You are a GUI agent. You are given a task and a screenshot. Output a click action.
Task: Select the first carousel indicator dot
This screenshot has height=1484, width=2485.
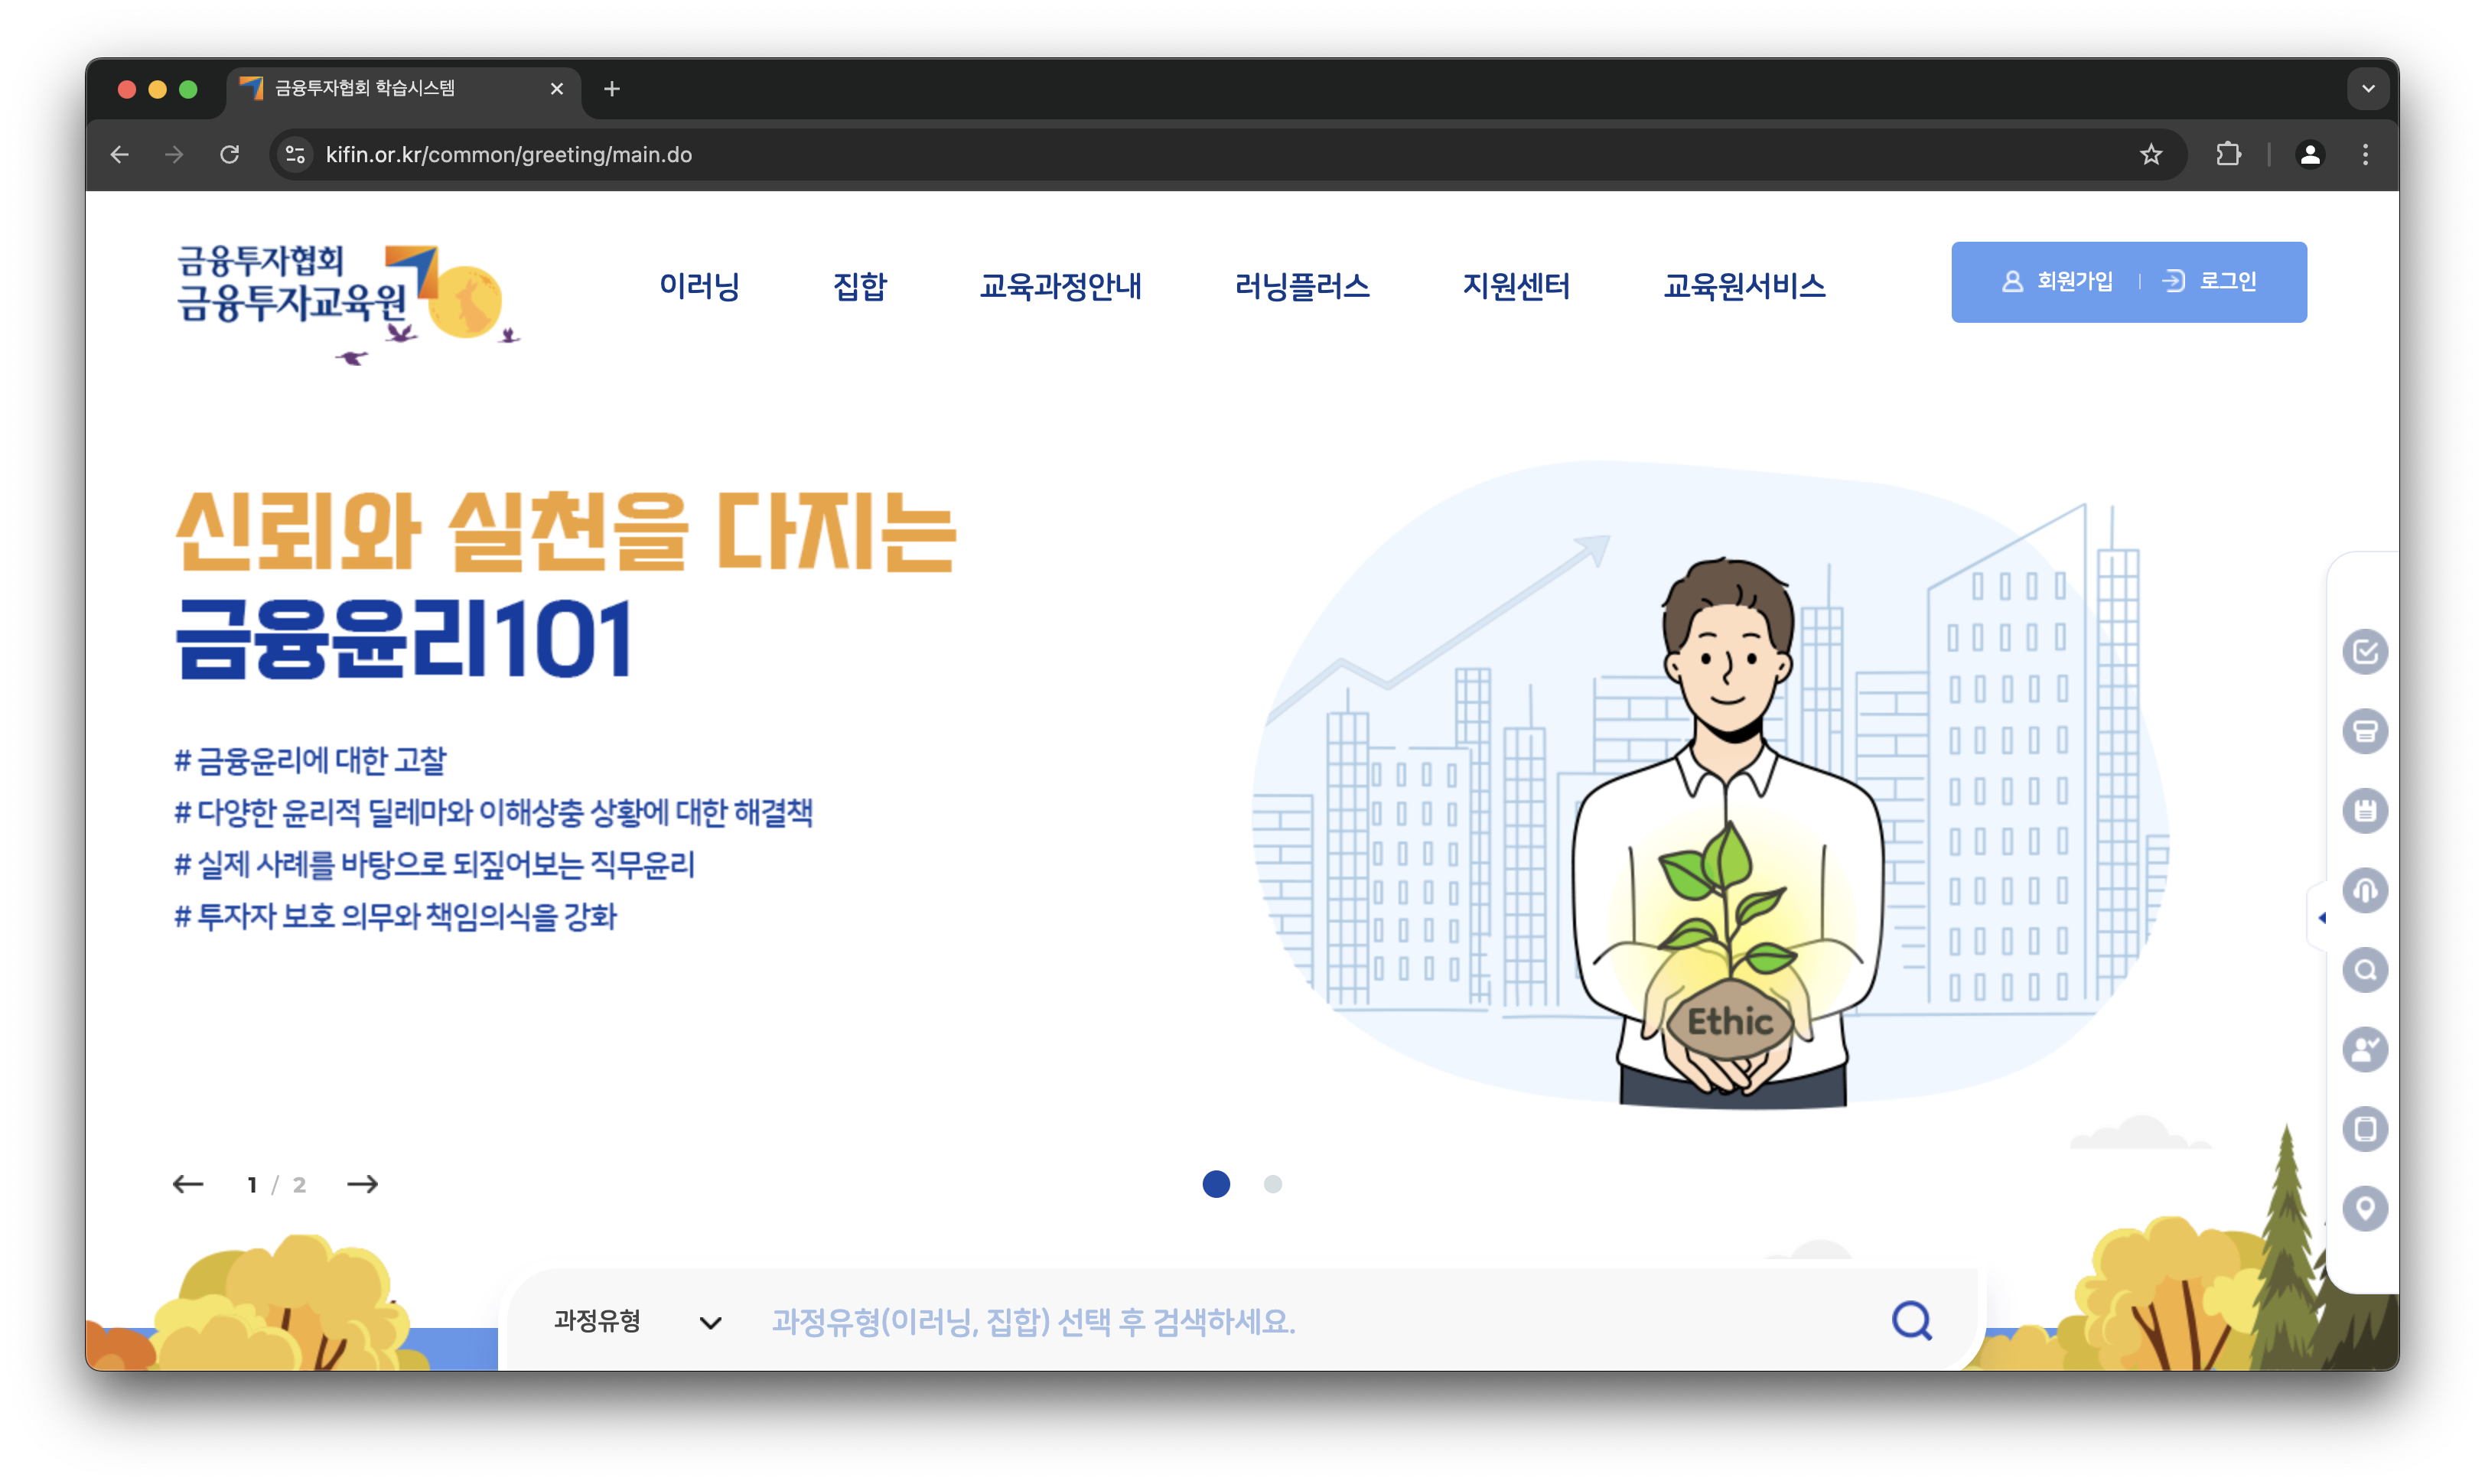point(1217,1185)
